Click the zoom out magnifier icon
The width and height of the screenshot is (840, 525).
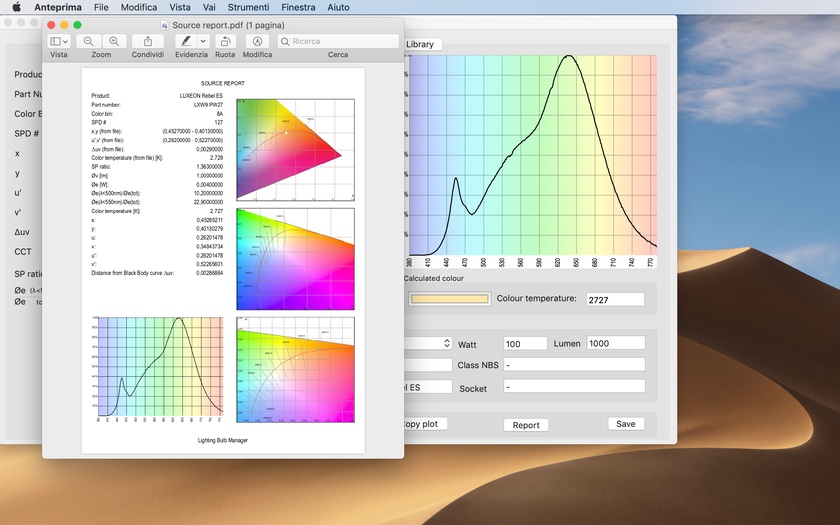tap(89, 41)
